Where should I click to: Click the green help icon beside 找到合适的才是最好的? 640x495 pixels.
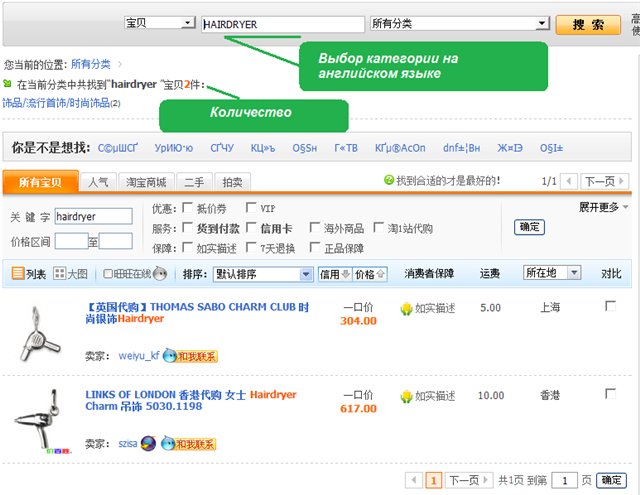[x=389, y=180]
